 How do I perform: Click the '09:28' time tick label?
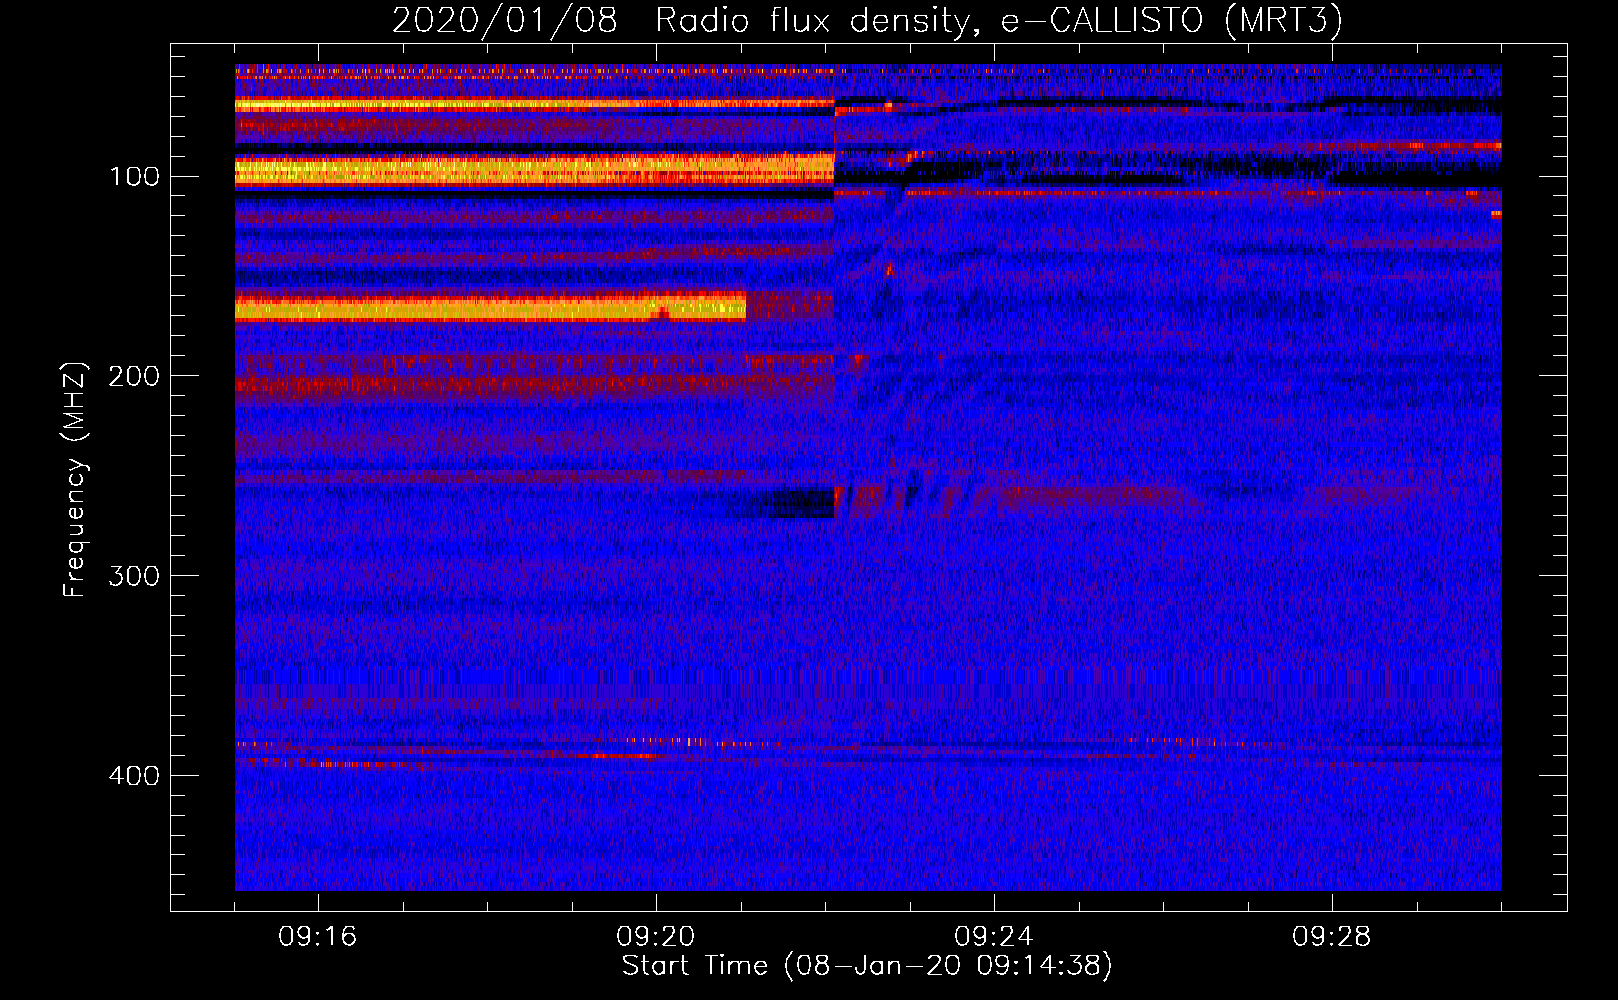coord(1332,937)
